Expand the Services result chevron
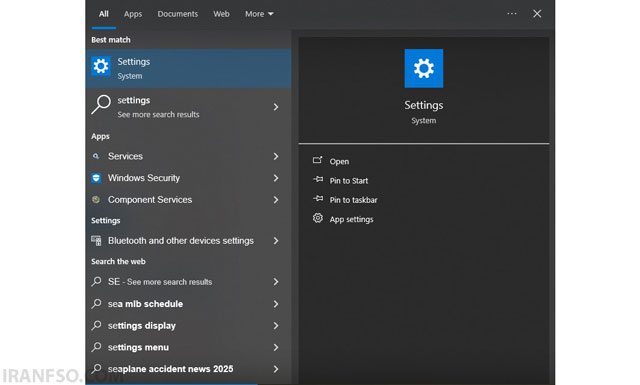Viewport: 640px width, 385px height. point(276,156)
